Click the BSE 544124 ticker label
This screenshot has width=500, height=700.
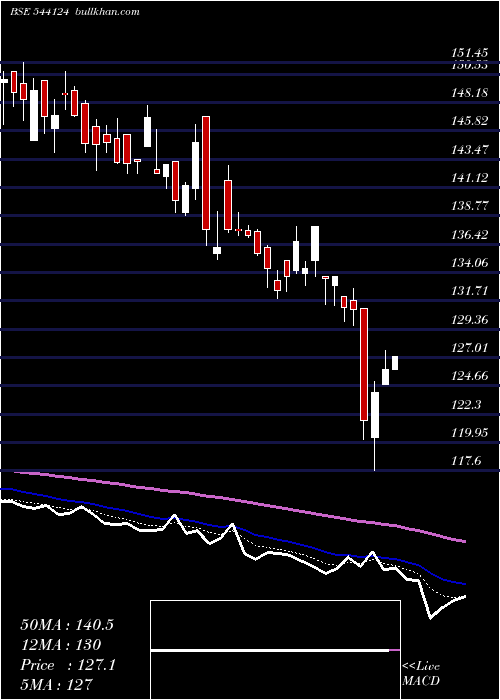(x=39, y=12)
